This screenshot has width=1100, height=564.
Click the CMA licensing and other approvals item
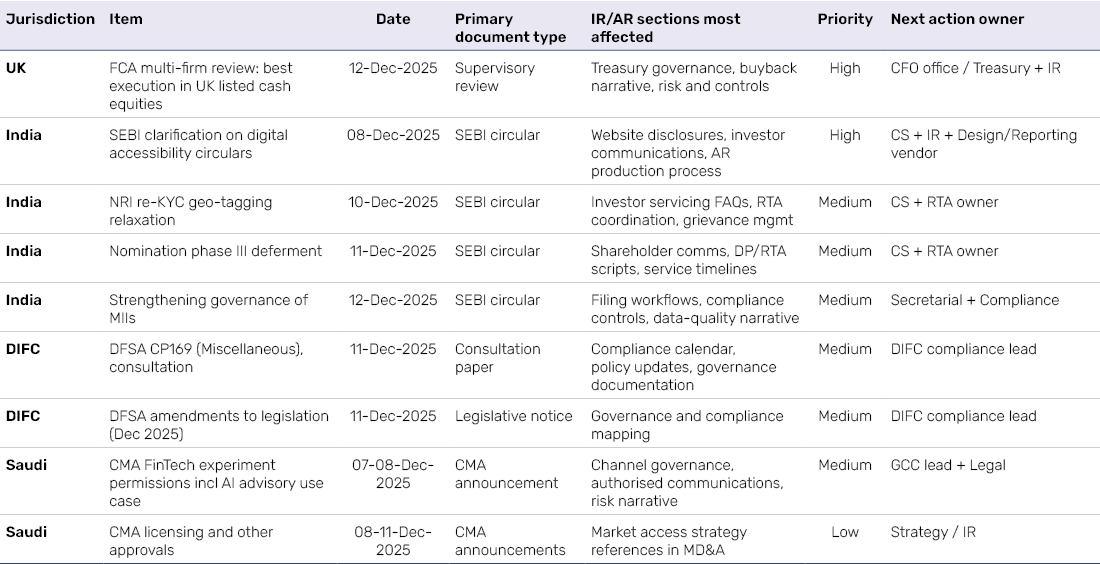(x=191, y=541)
